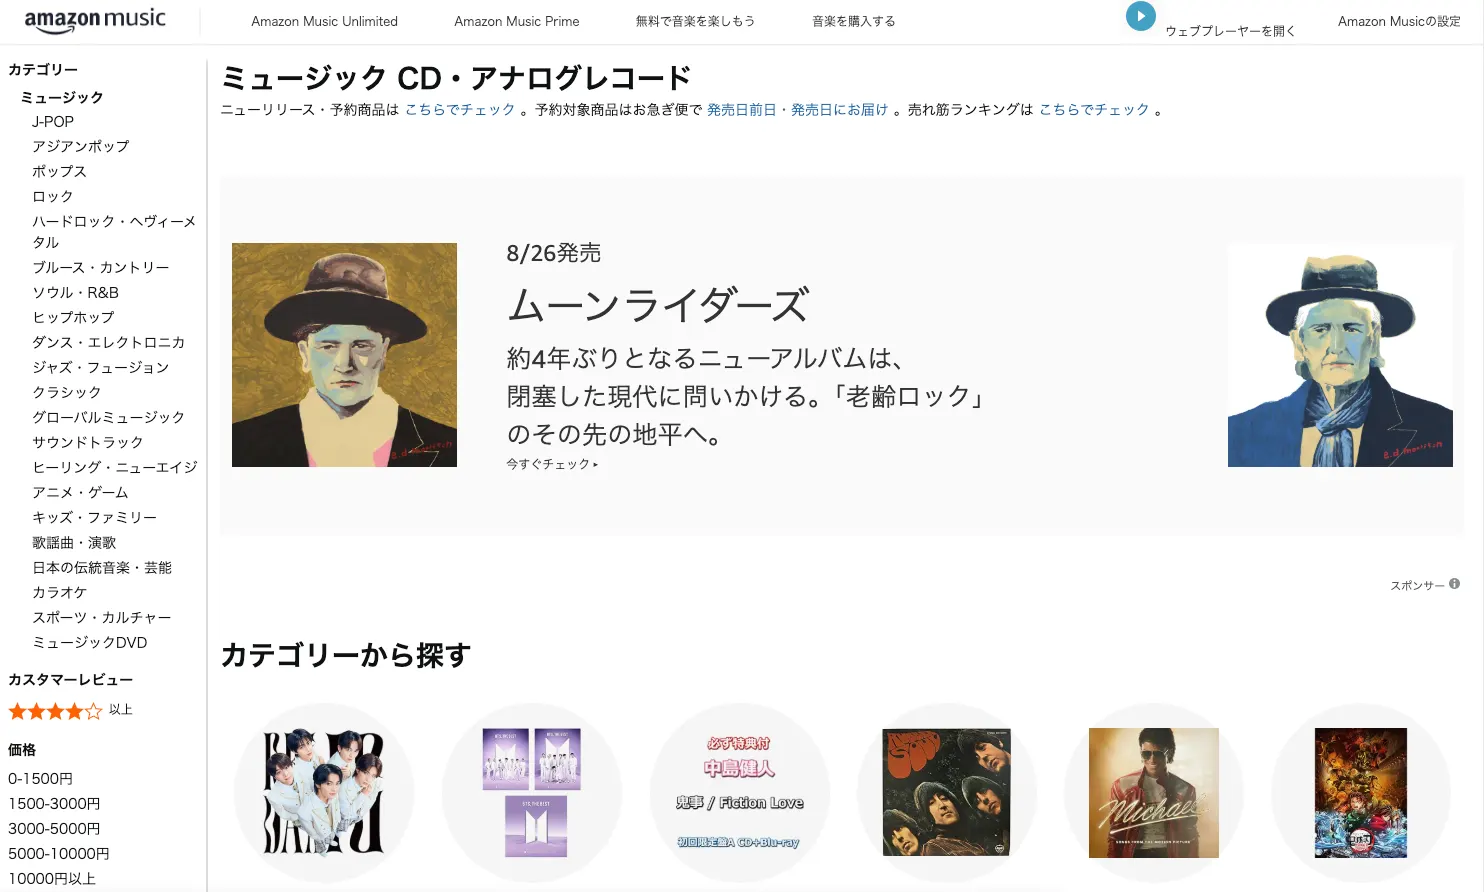Open Michael album category circle
The height and width of the screenshot is (892, 1484).
click(1154, 793)
